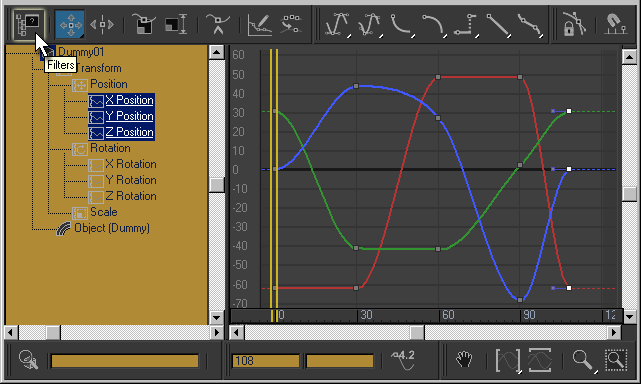641x384 pixels.
Task: Select the Pan hand tool
Action: 464,360
